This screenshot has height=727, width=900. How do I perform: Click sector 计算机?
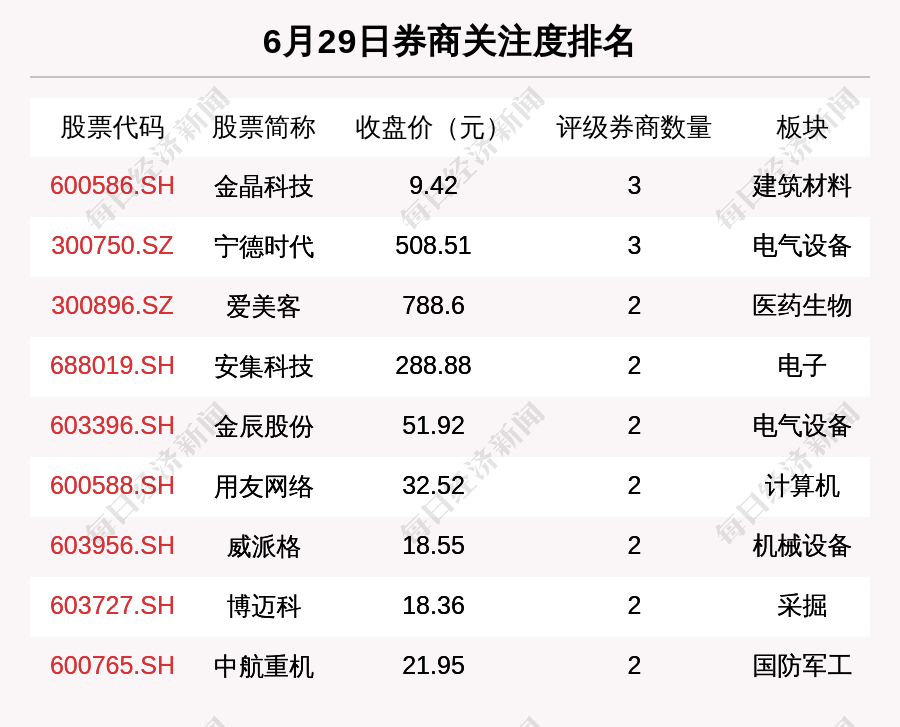(802, 487)
